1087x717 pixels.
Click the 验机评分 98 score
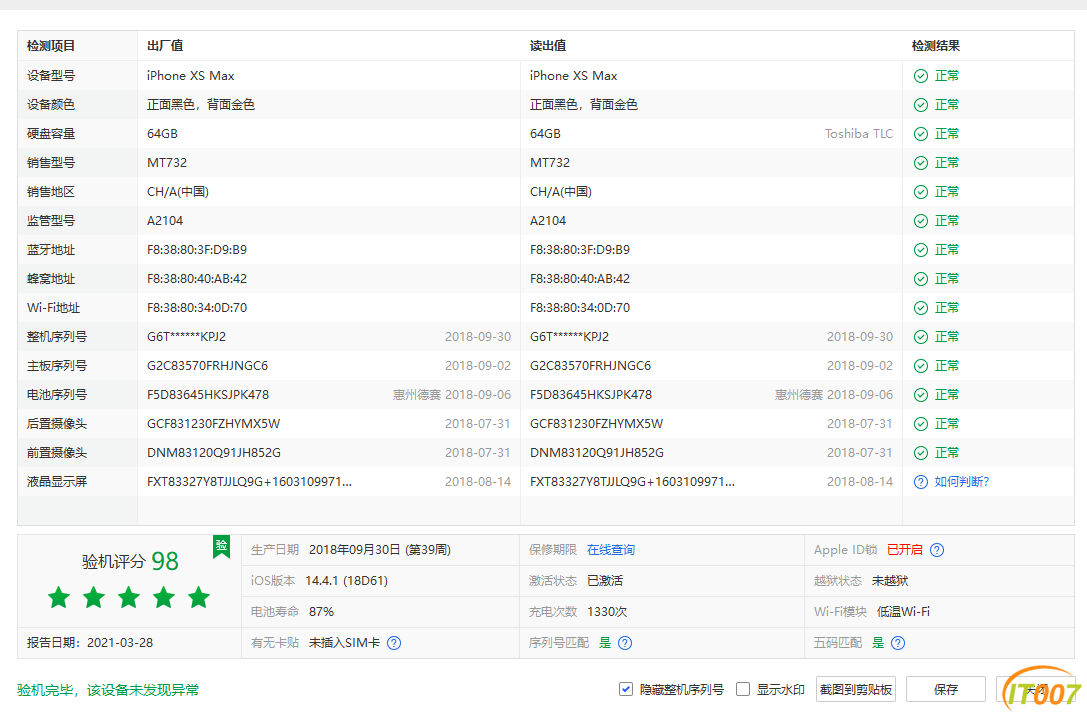[130, 561]
